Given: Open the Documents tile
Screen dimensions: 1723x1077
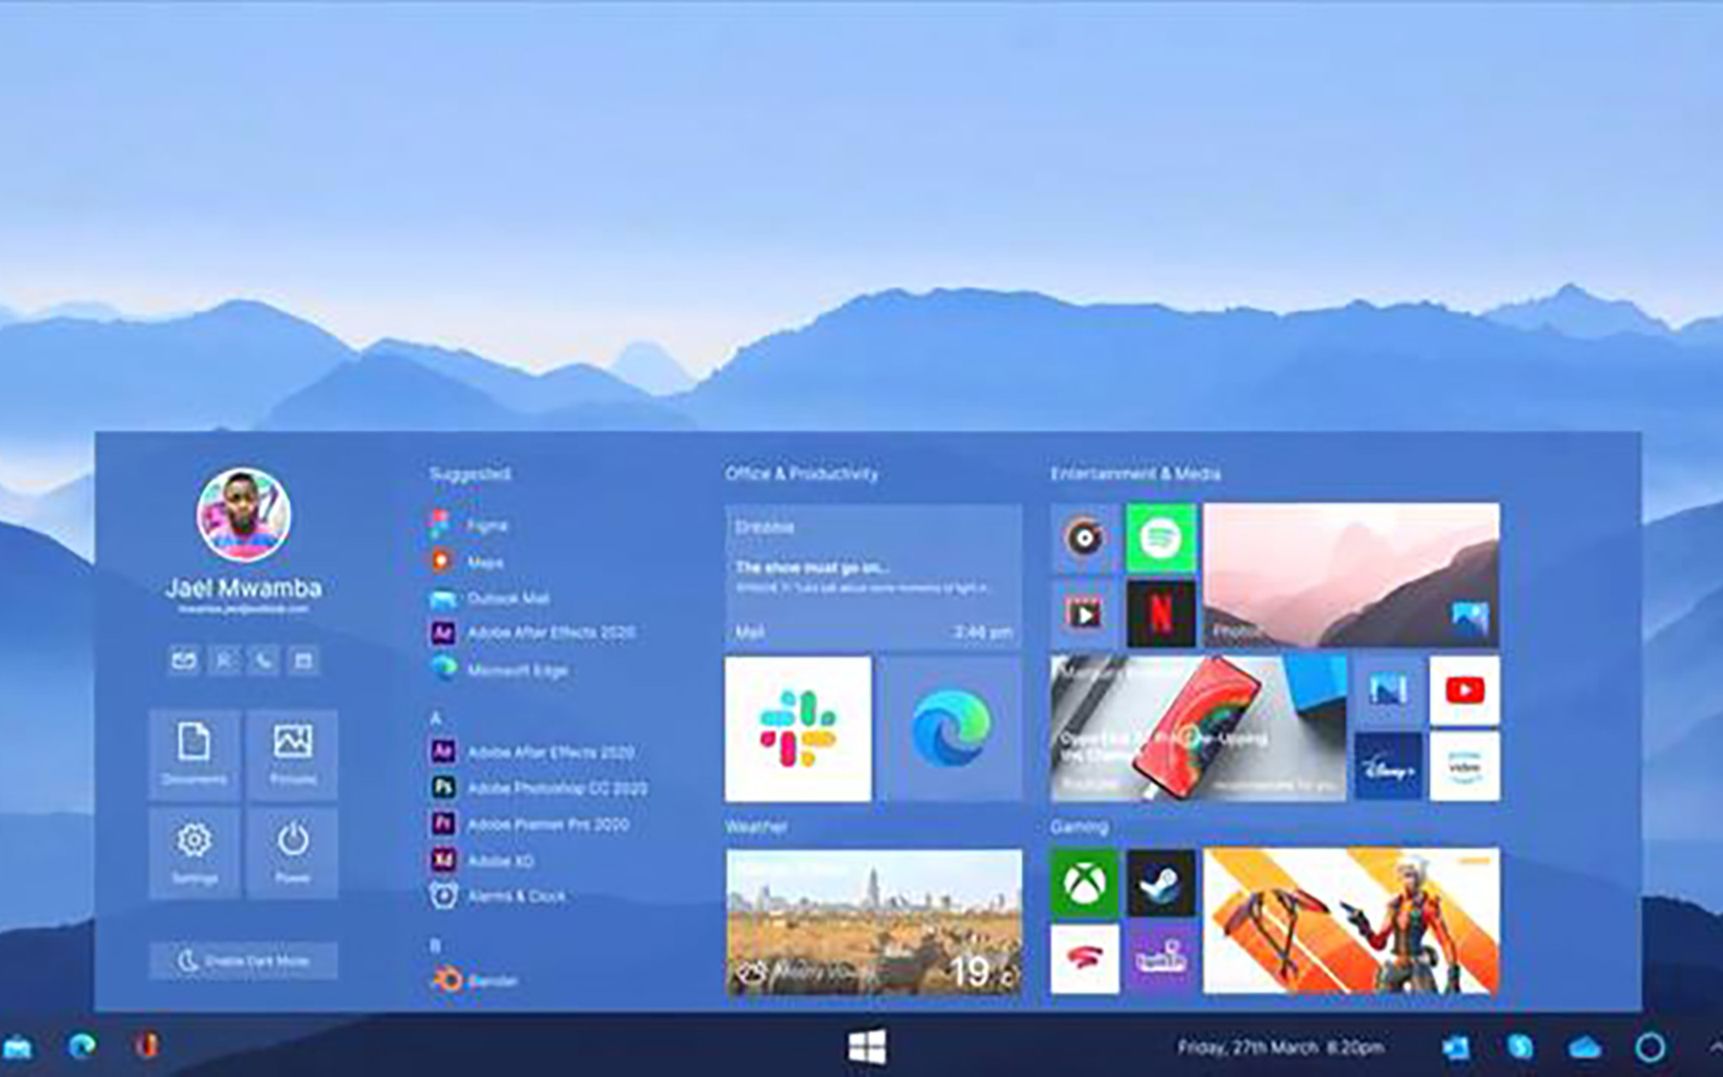Looking at the screenshot, I should (x=194, y=754).
